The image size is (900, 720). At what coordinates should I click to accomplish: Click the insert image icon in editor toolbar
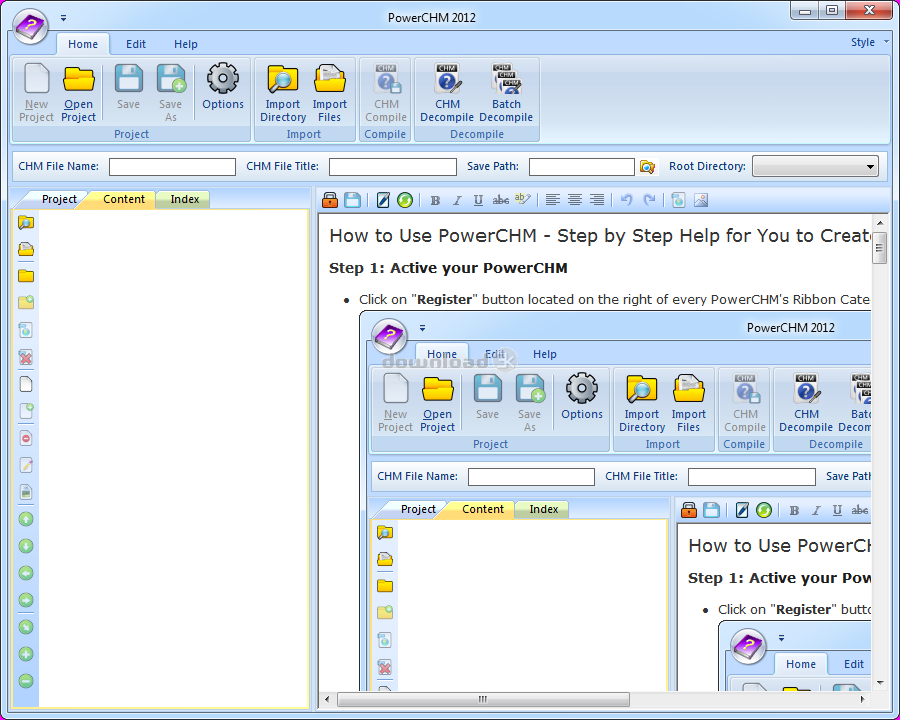[701, 200]
